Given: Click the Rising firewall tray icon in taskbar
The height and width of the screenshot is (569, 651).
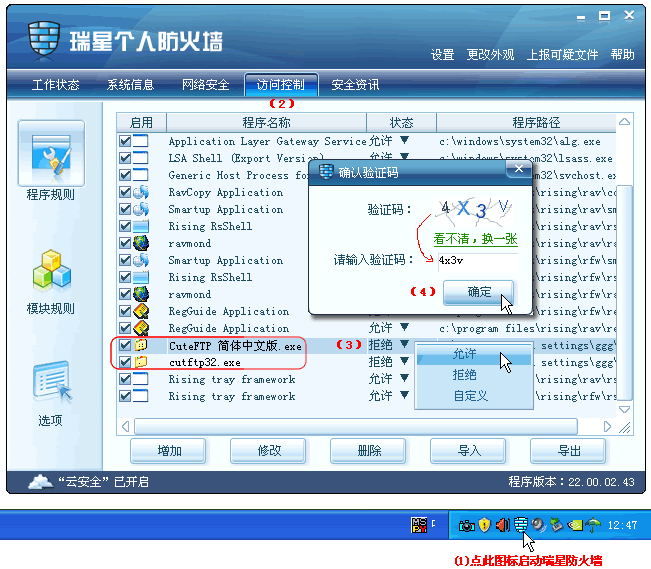Looking at the screenshot, I should [x=520, y=525].
